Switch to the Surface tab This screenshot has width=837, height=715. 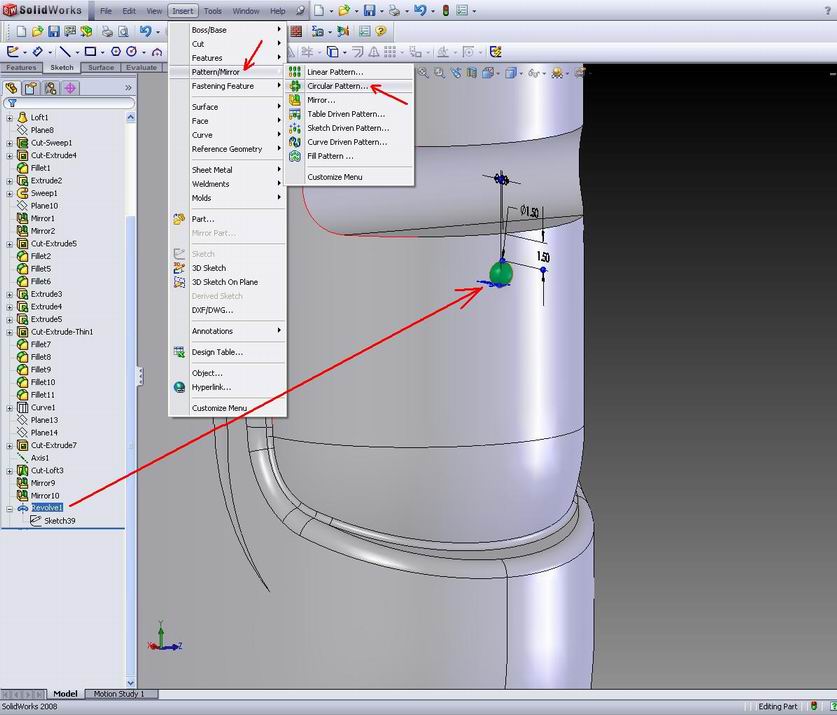pos(100,67)
